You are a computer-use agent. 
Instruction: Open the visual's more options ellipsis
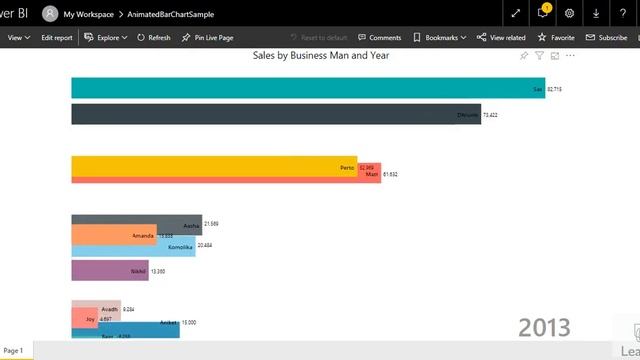point(570,56)
